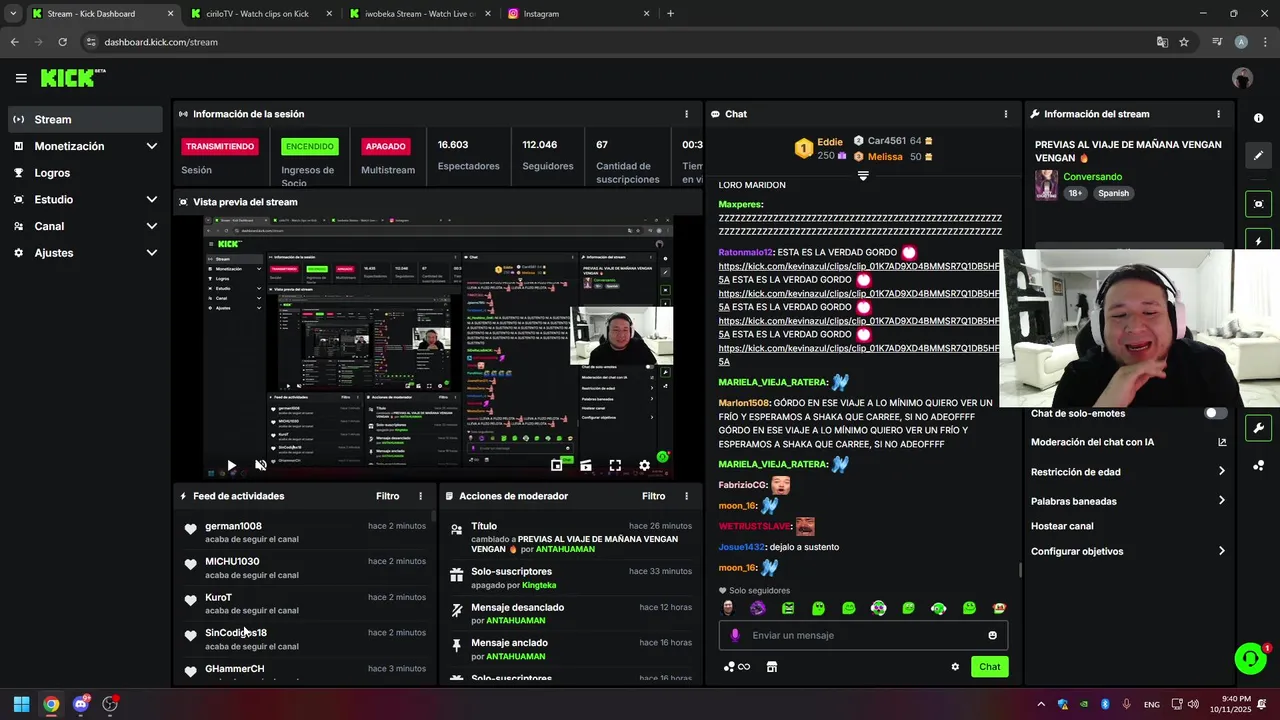Open Filtro in Feed de actividades
The height and width of the screenshot is (720, 1280).
pos(387,496)
